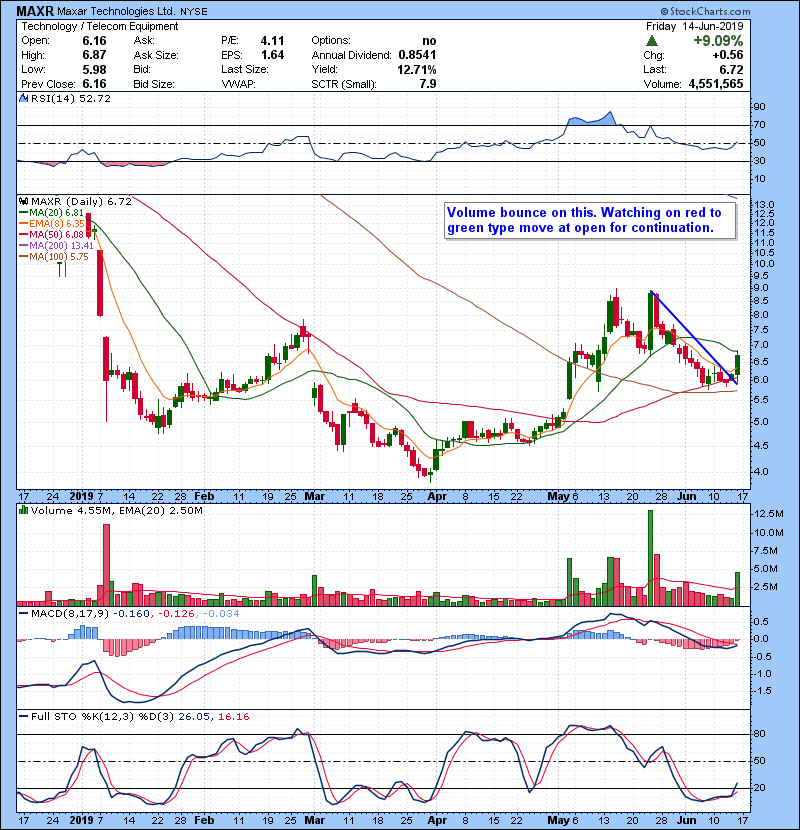Click the Options value no

[429, 41]
